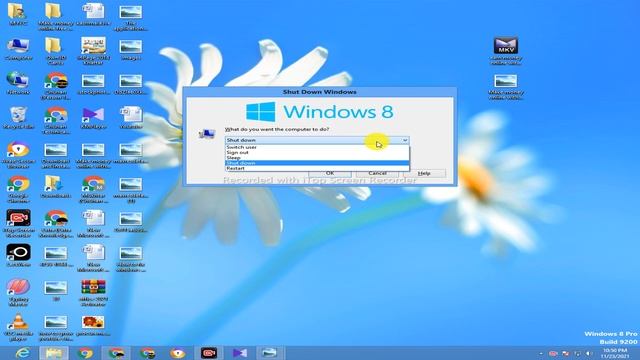Click the purple MKPlayer taskbar icon
Screen dimensions: 640x360
240,353
